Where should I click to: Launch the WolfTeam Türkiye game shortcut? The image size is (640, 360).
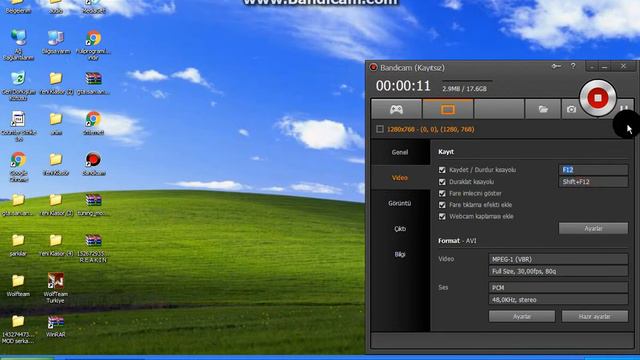click(56, 288)
